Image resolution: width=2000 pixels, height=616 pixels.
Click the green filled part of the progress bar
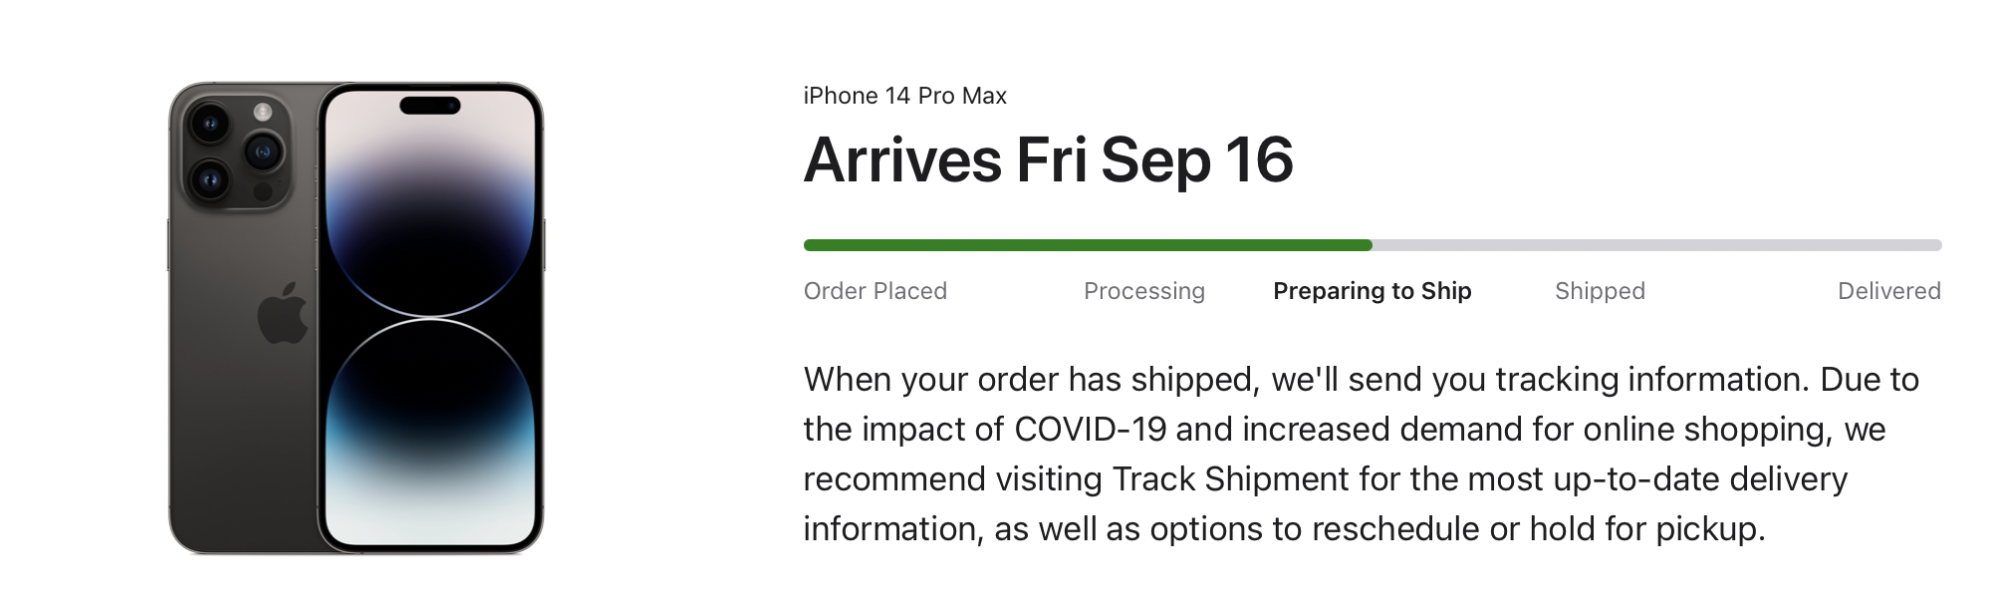point(1088,245)
